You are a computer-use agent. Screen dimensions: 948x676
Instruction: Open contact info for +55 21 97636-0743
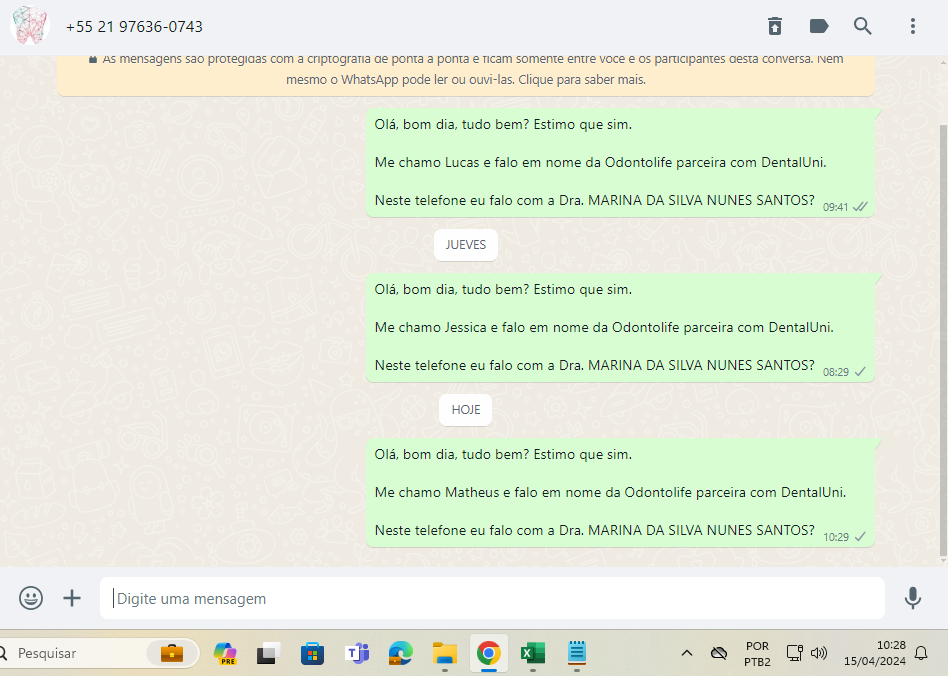pyautogui.click(x=134, y=27)
